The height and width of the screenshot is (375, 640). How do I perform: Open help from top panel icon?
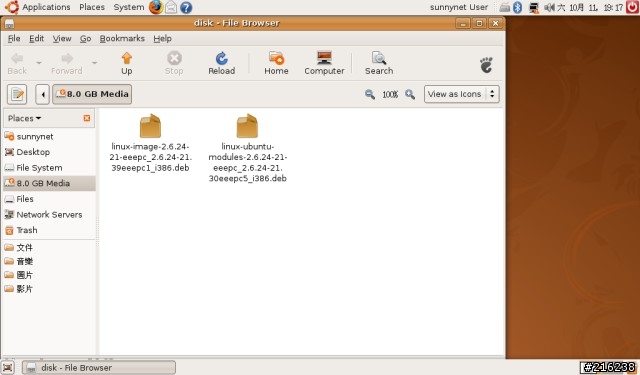186,7
